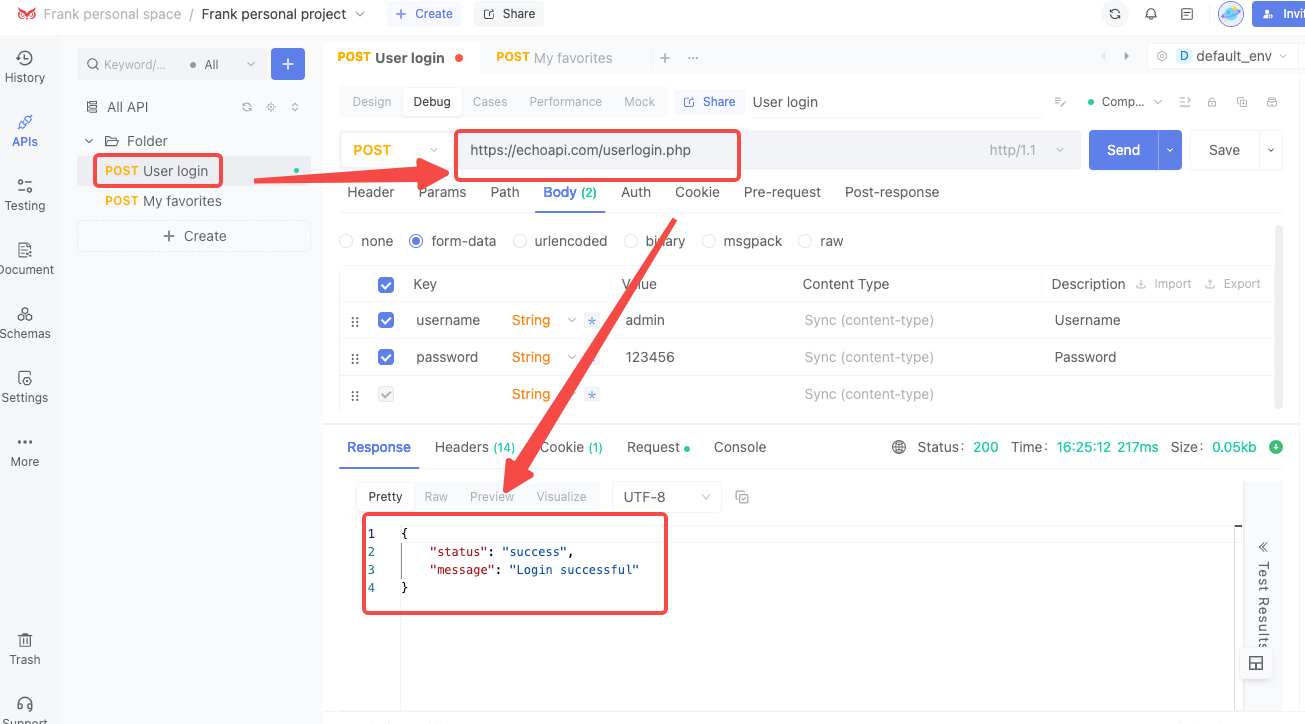Click the layout toggle icon below Test Results
Screen dimensions: 1305x724
tap(1257, 663)
